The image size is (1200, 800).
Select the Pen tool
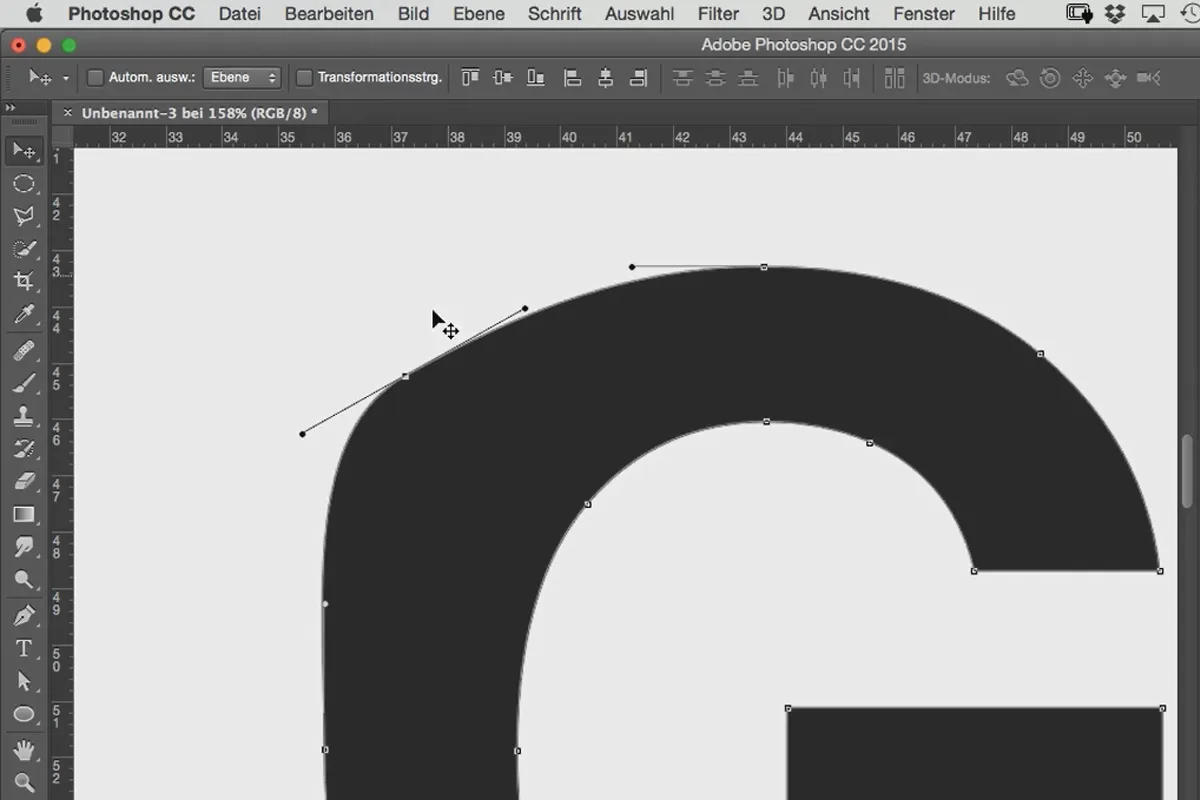pos(24,615)
